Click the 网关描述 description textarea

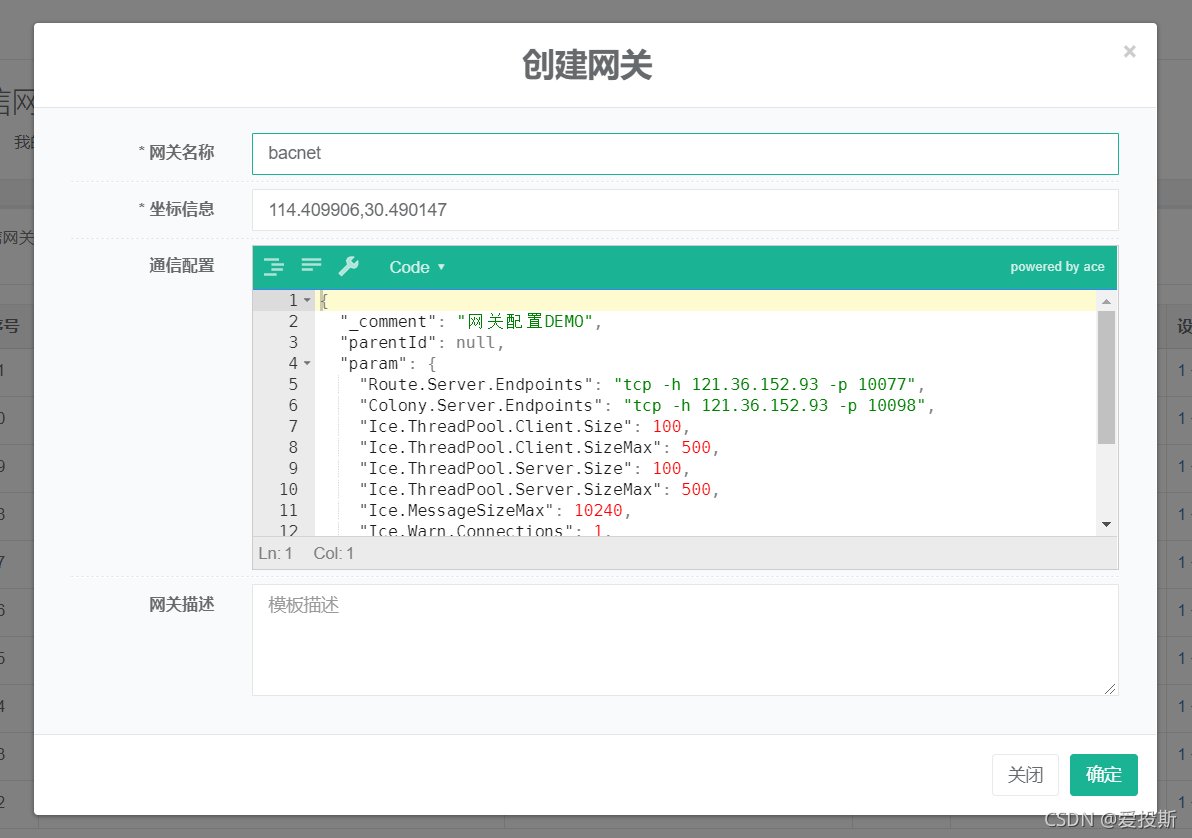click(684, 640)
